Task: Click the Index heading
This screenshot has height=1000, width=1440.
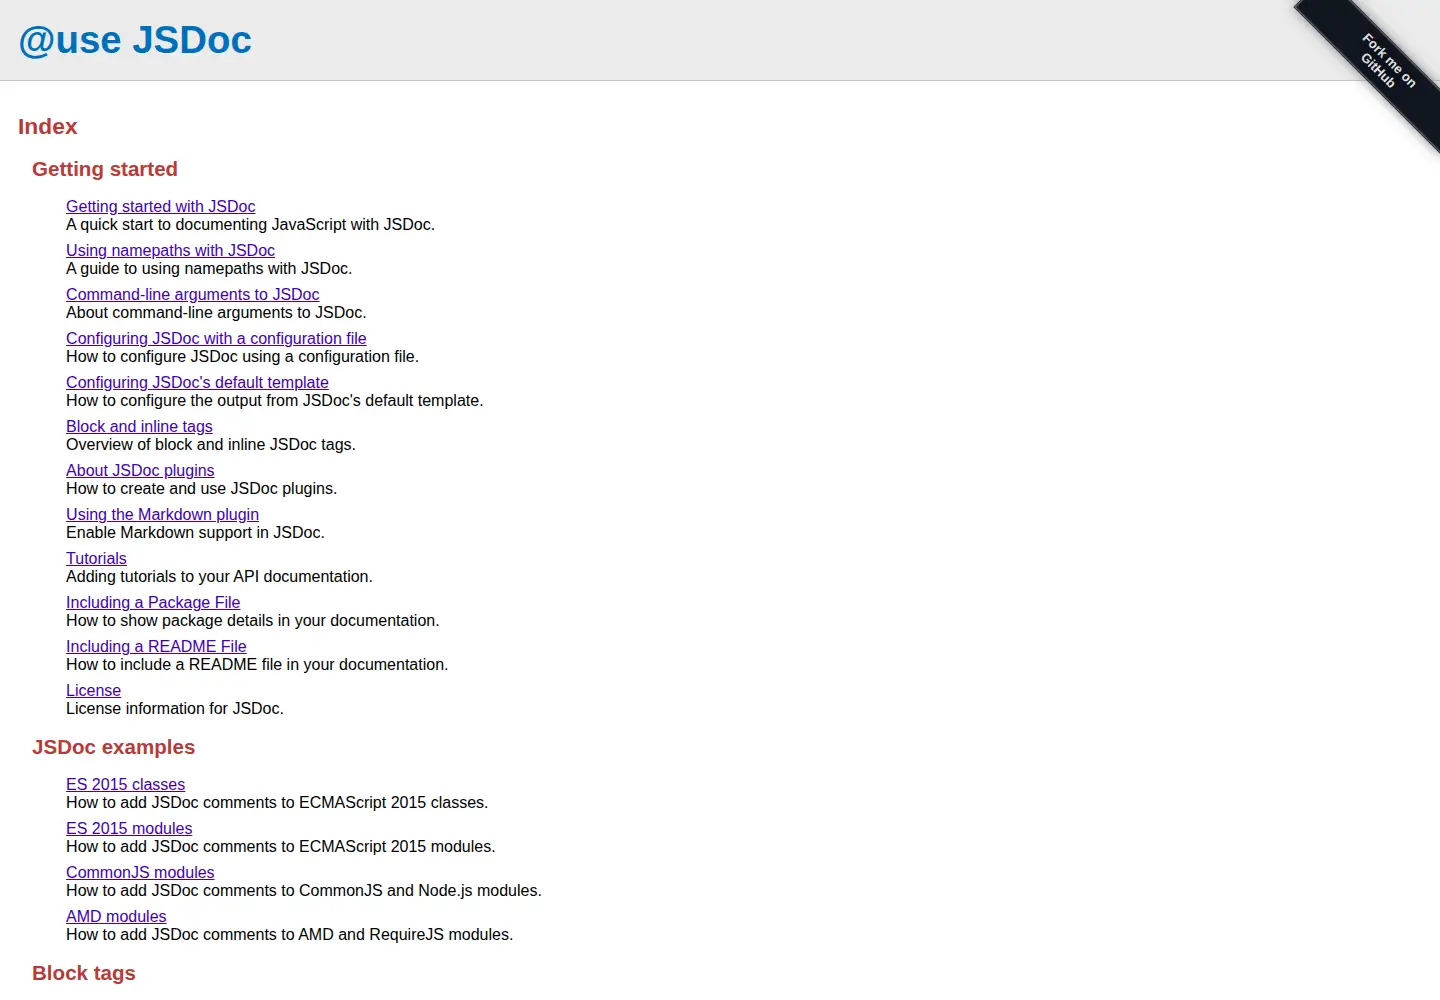Action: (x=47, y=127)
